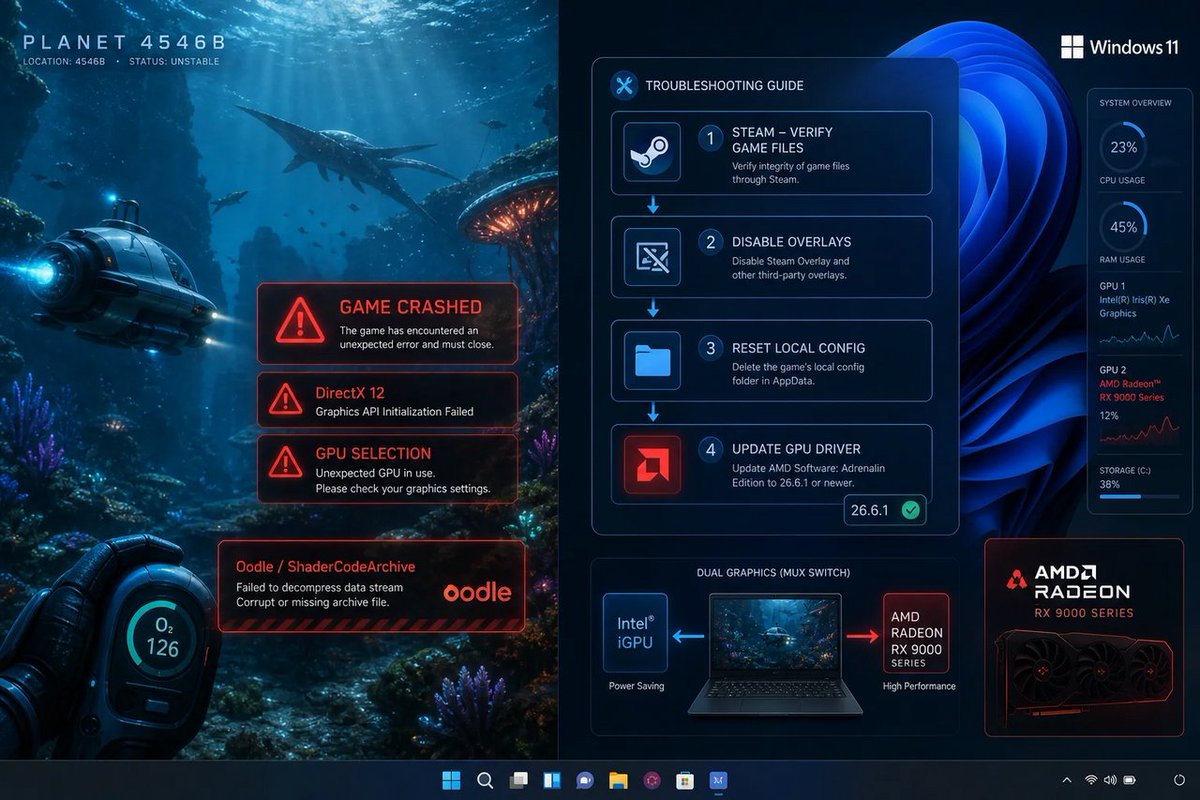Click the warning triangle on Game Crashed
The width and height of the screenshot is (1200, 800).
click(299, 322)
